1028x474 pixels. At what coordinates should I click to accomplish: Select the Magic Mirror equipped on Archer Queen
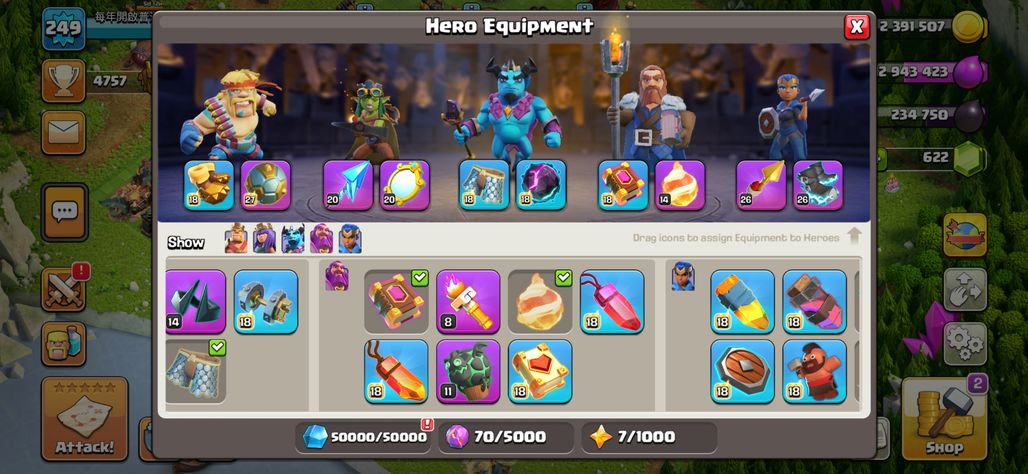point(405,185)
